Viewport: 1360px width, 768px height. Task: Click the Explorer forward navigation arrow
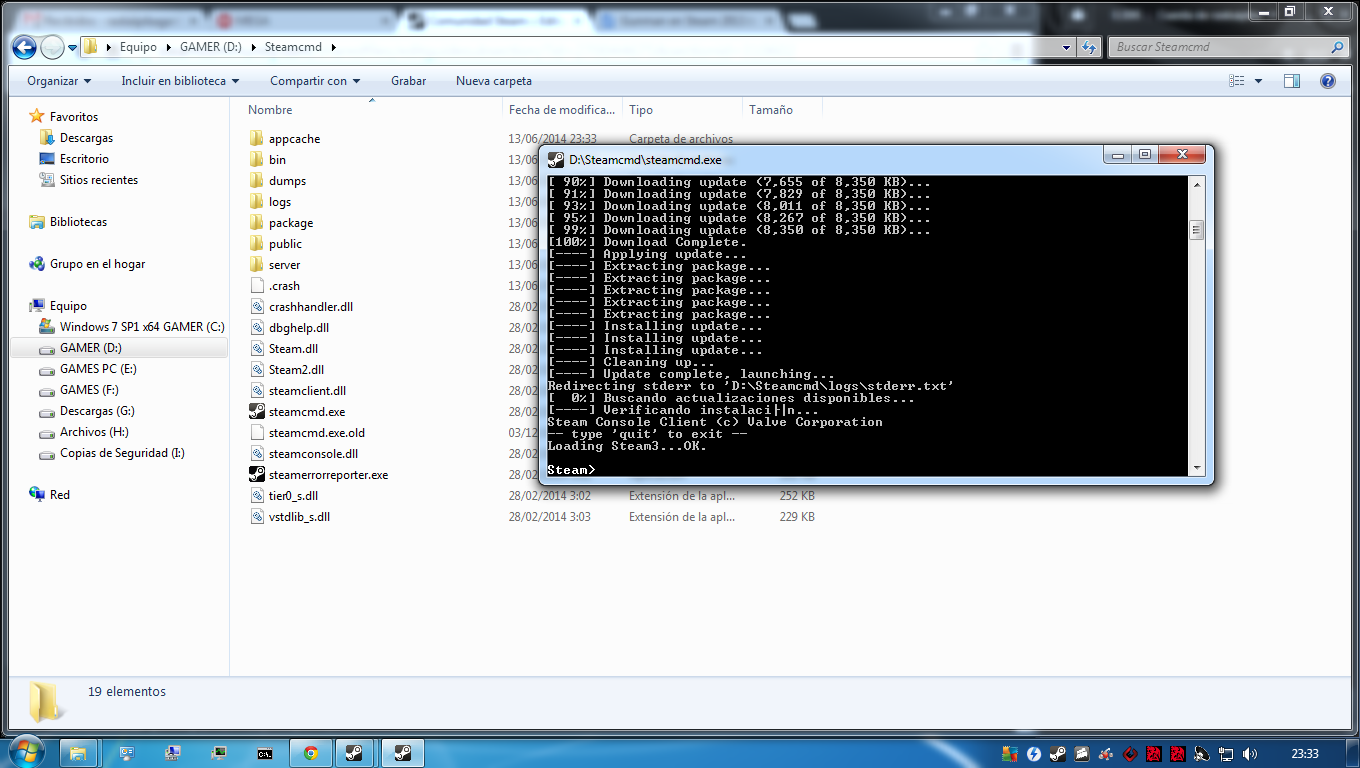click(x=52, y=47)
